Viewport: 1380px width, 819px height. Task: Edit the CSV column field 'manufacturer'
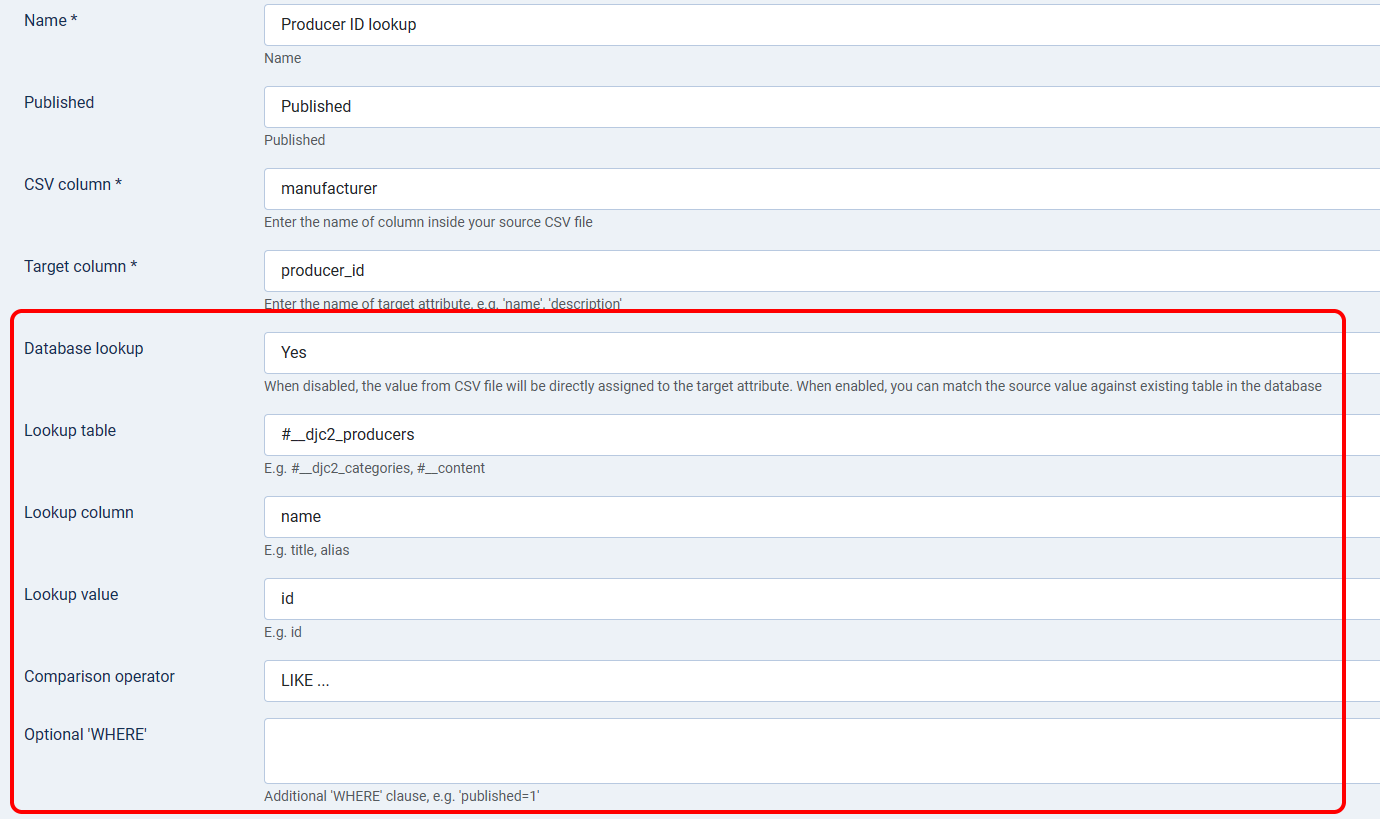[x=822, y=189]
